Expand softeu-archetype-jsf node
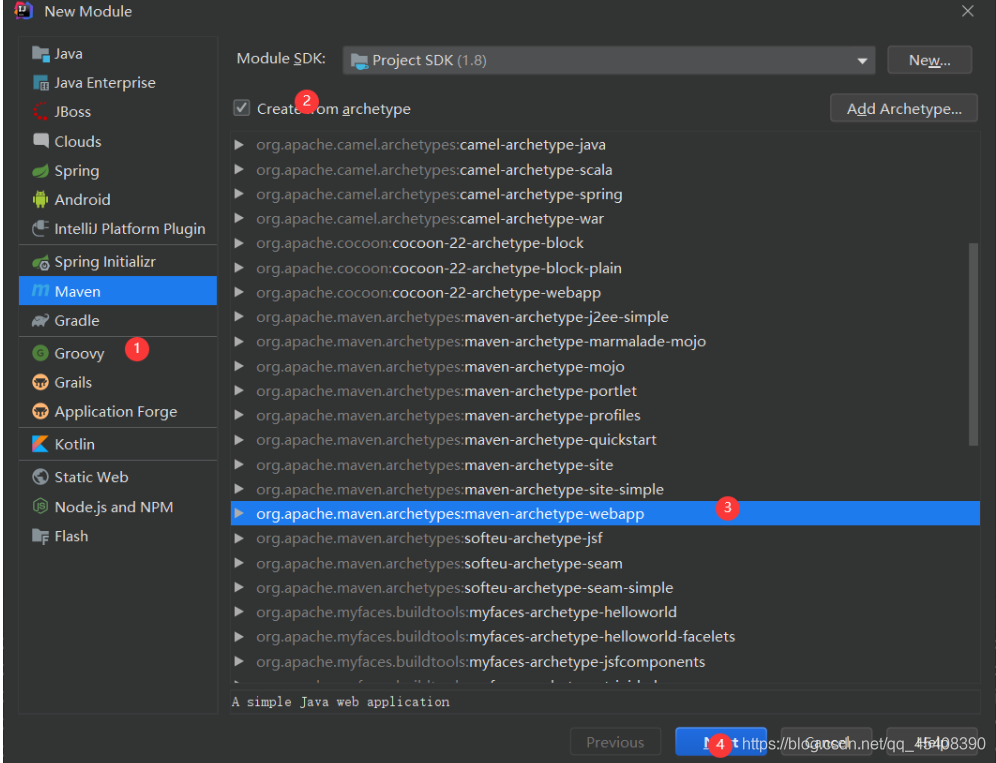The height and width of the screenshot is (763, 996). click(x=239, y=538)
